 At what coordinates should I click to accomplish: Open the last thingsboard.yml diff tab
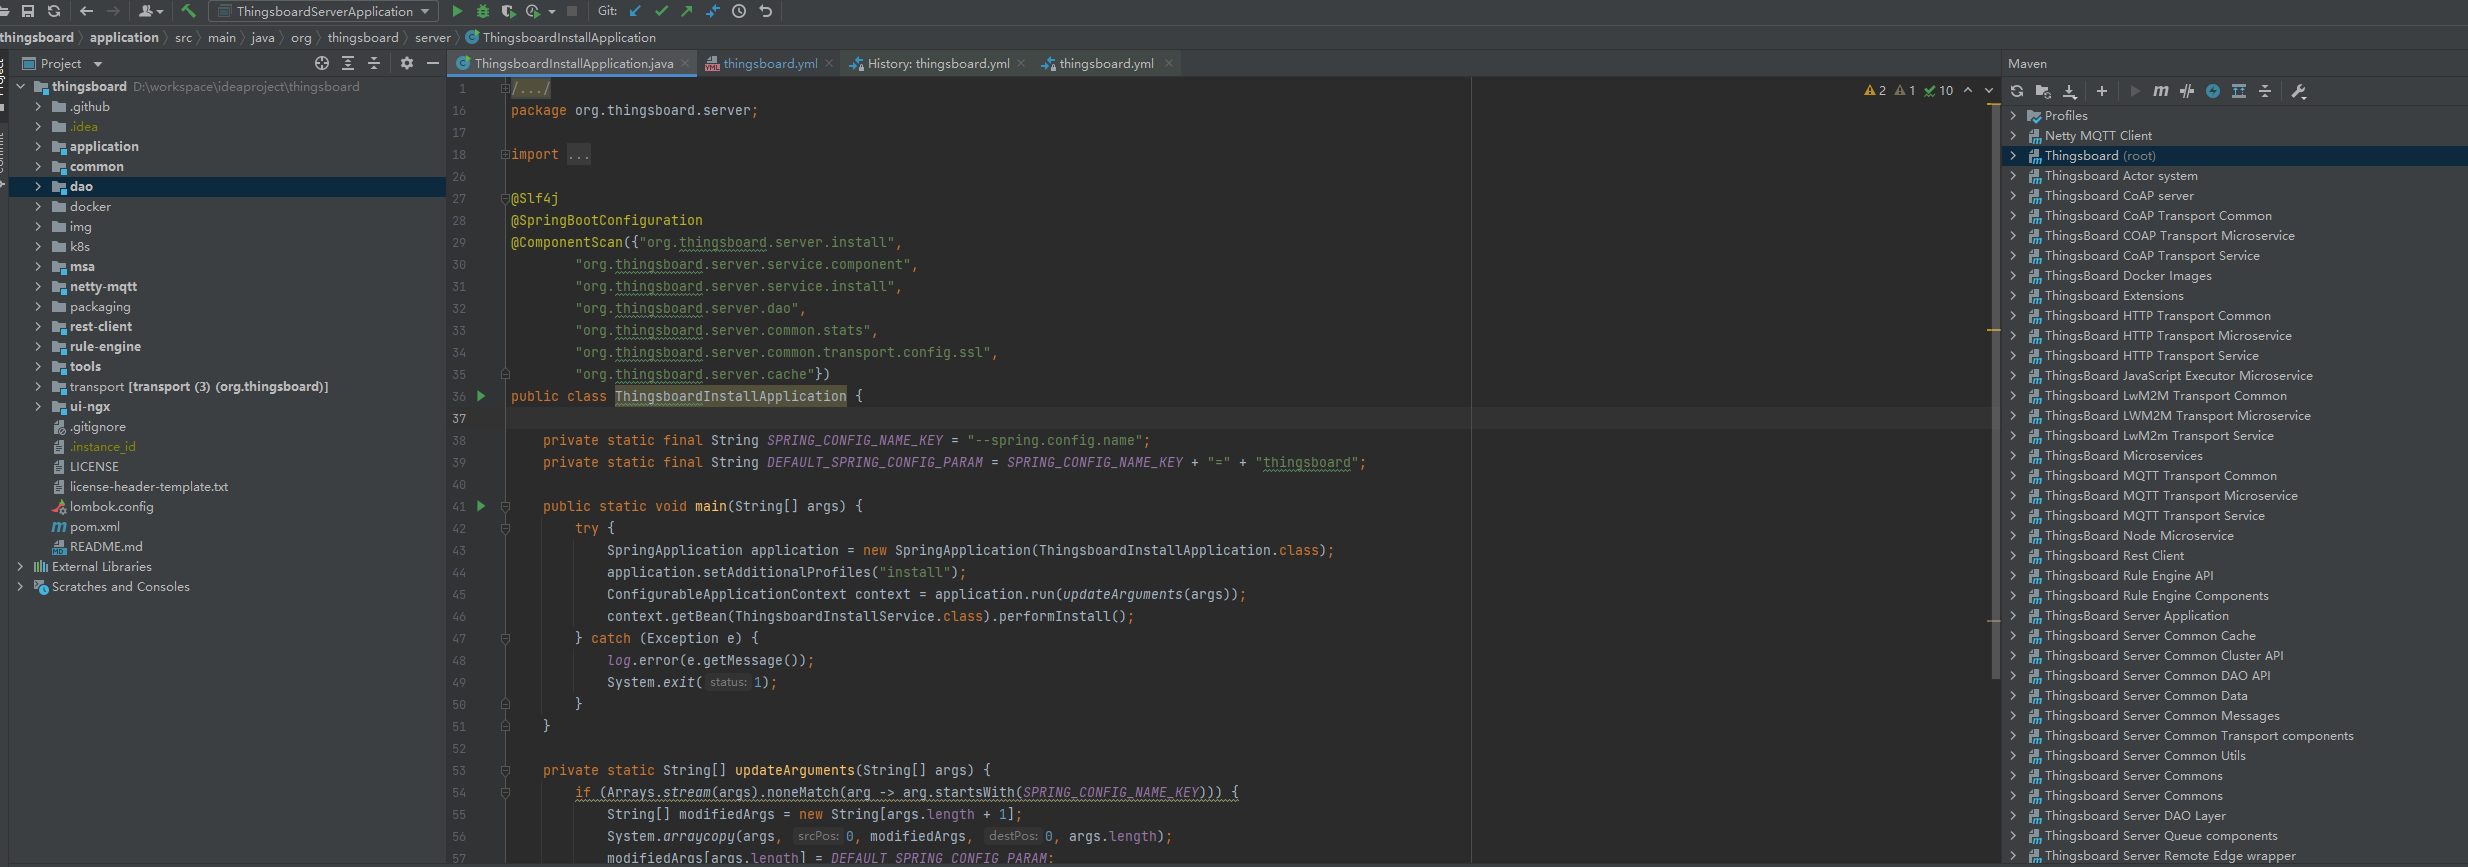[1106, 63]
